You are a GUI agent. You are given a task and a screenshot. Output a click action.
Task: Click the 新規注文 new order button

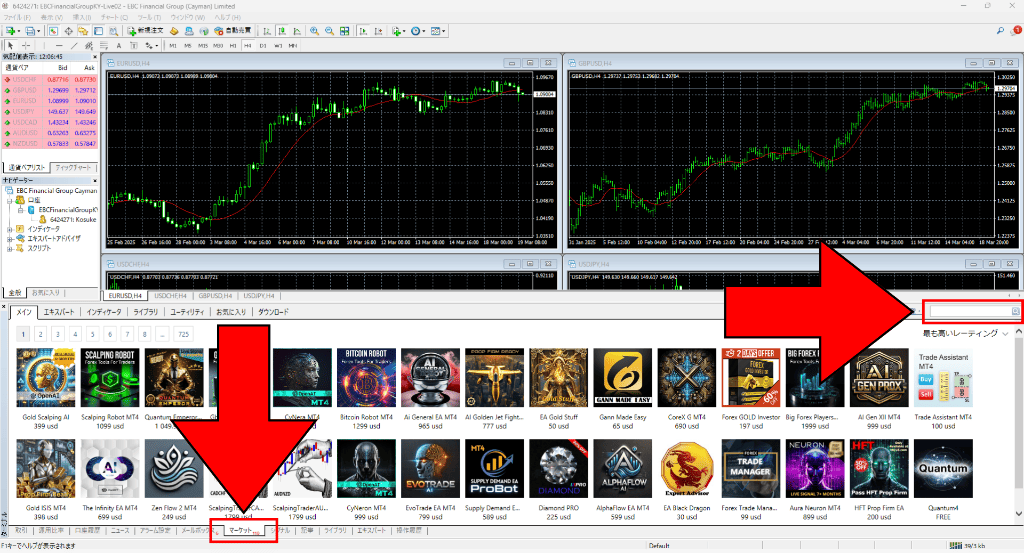[x=145, y=31]
